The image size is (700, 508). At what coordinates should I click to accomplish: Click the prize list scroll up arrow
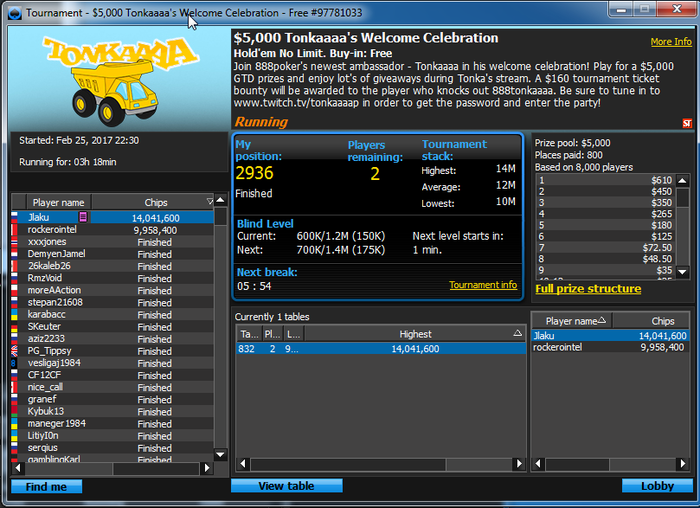pos(683,180)
